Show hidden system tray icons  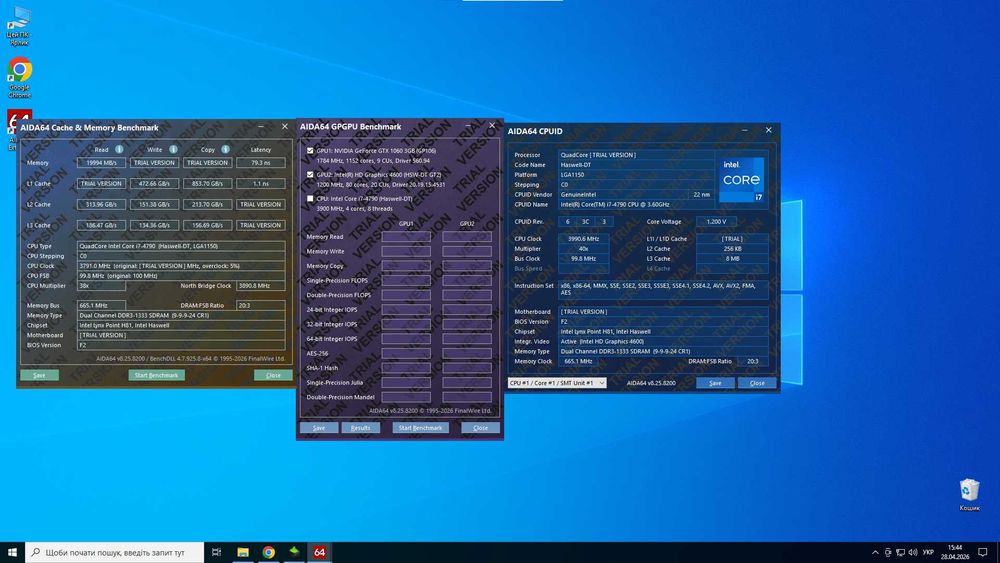tap(875, 552)
